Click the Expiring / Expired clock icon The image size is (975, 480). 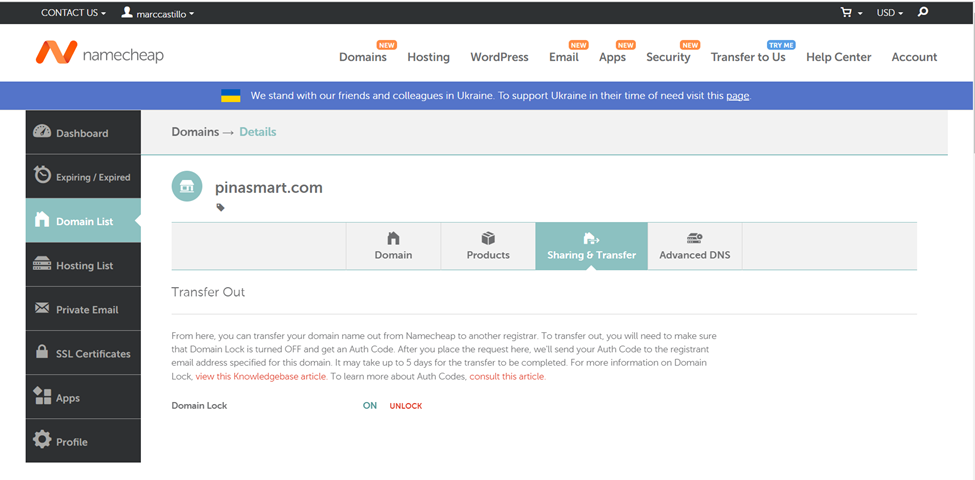click(42, 175)
